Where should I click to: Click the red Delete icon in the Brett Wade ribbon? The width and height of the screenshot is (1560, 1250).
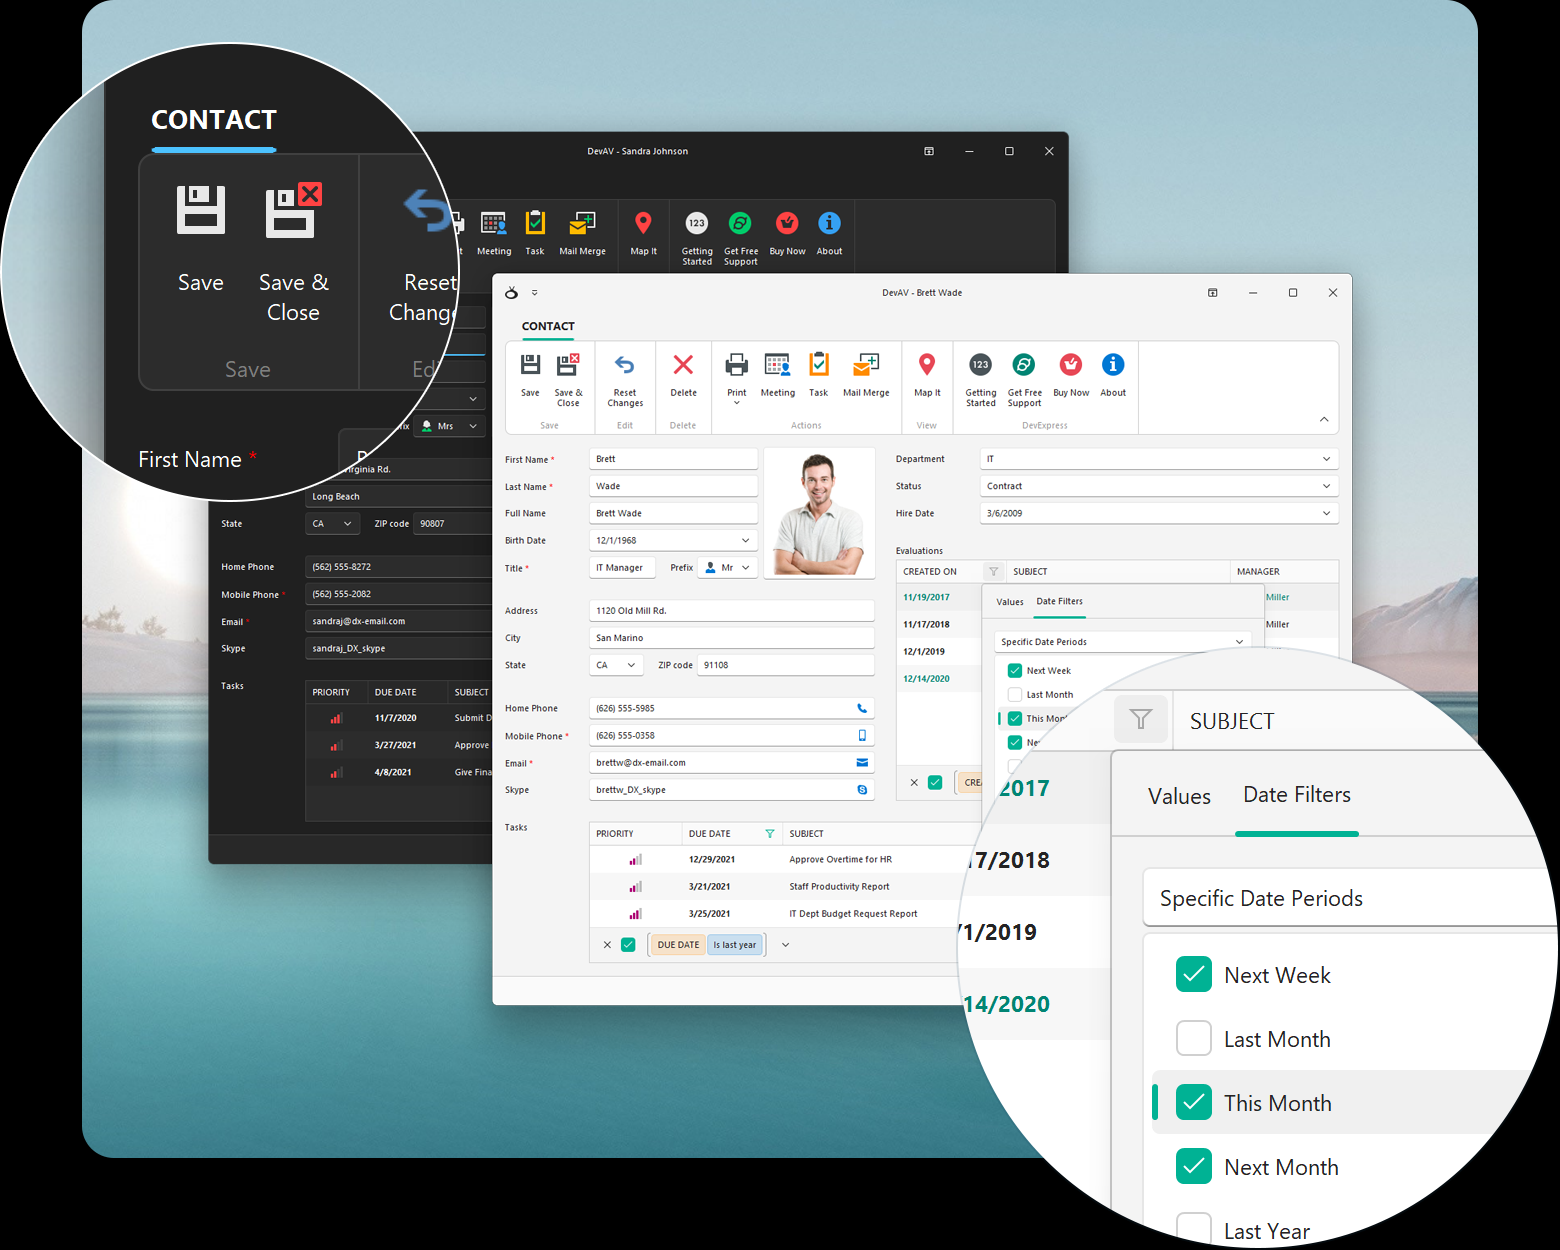tap(684, 365)
